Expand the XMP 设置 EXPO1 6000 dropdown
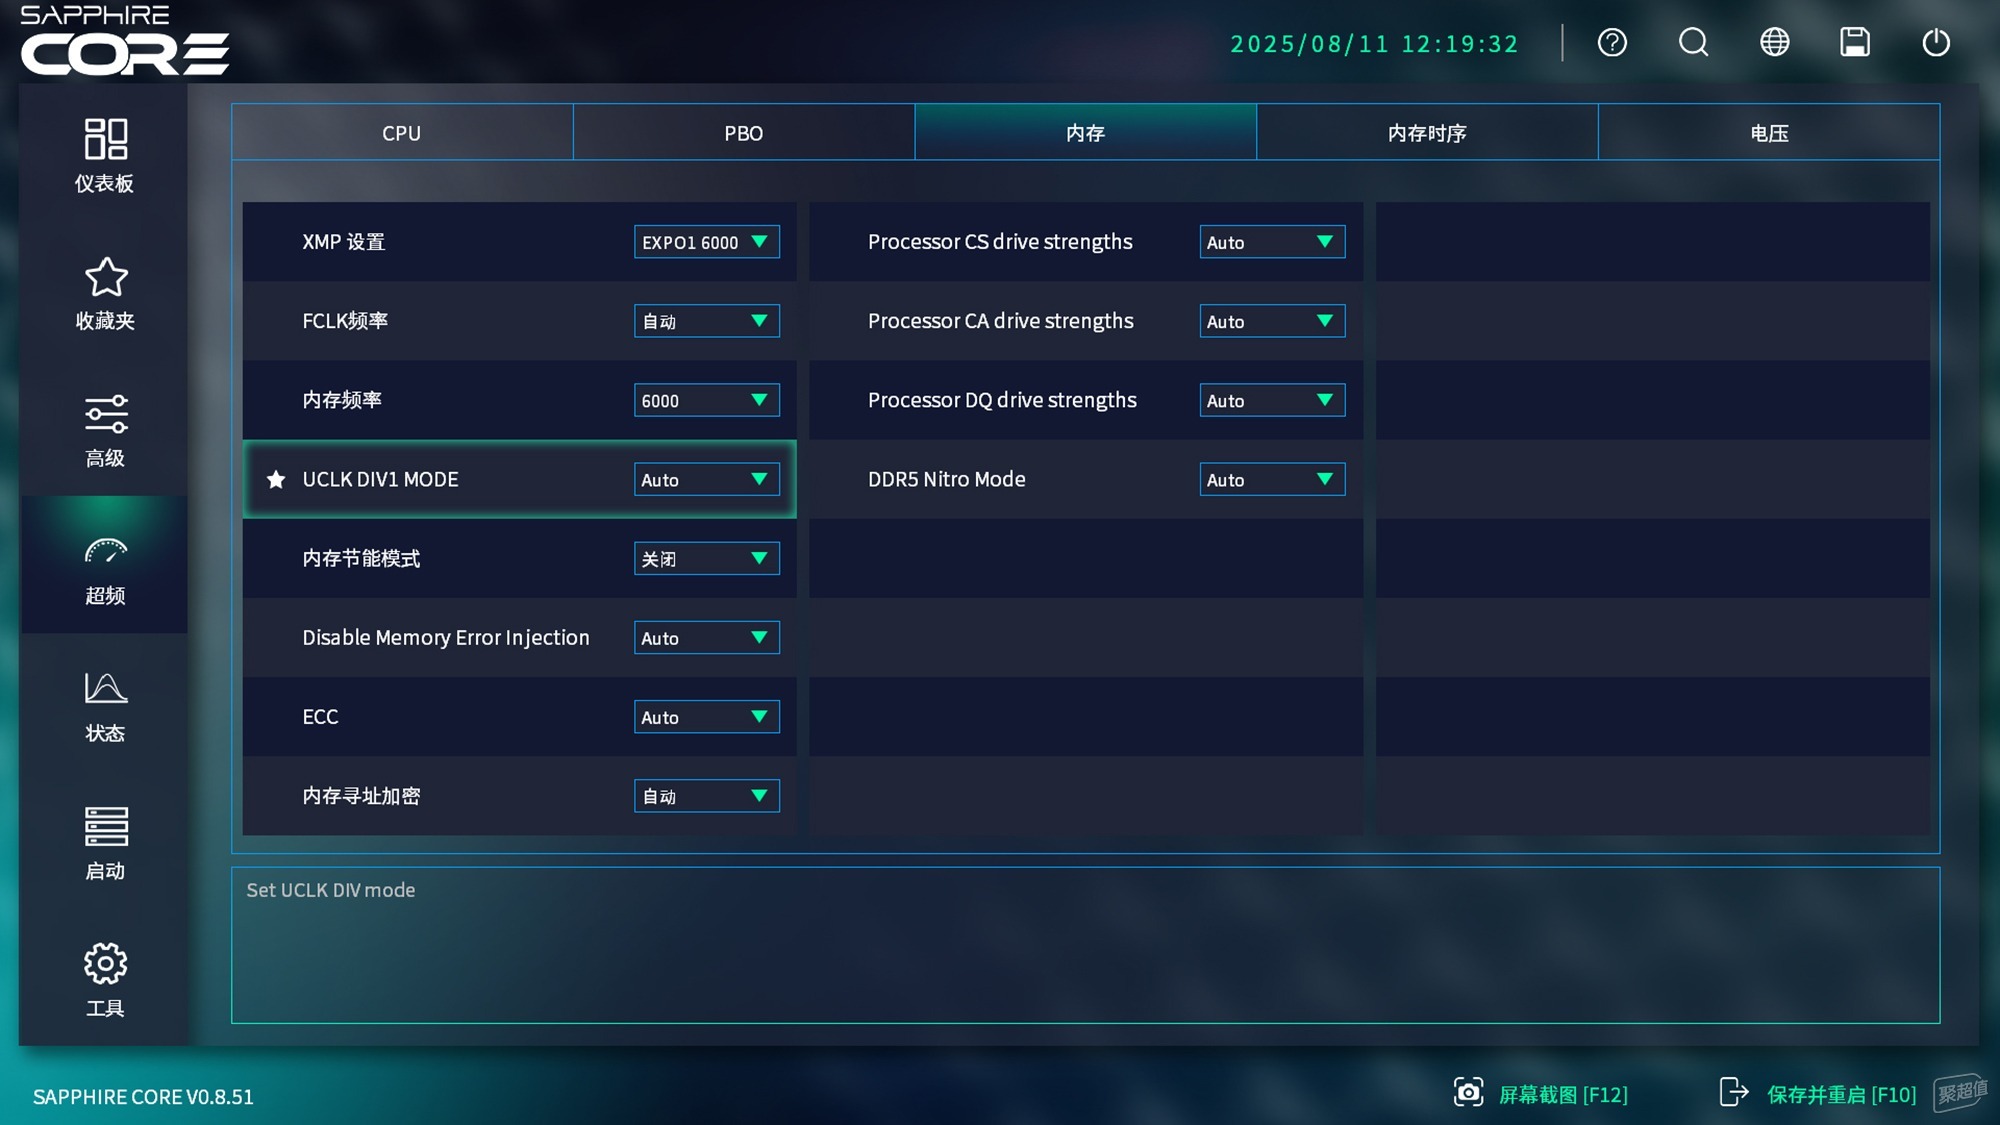 click(706, 242)
